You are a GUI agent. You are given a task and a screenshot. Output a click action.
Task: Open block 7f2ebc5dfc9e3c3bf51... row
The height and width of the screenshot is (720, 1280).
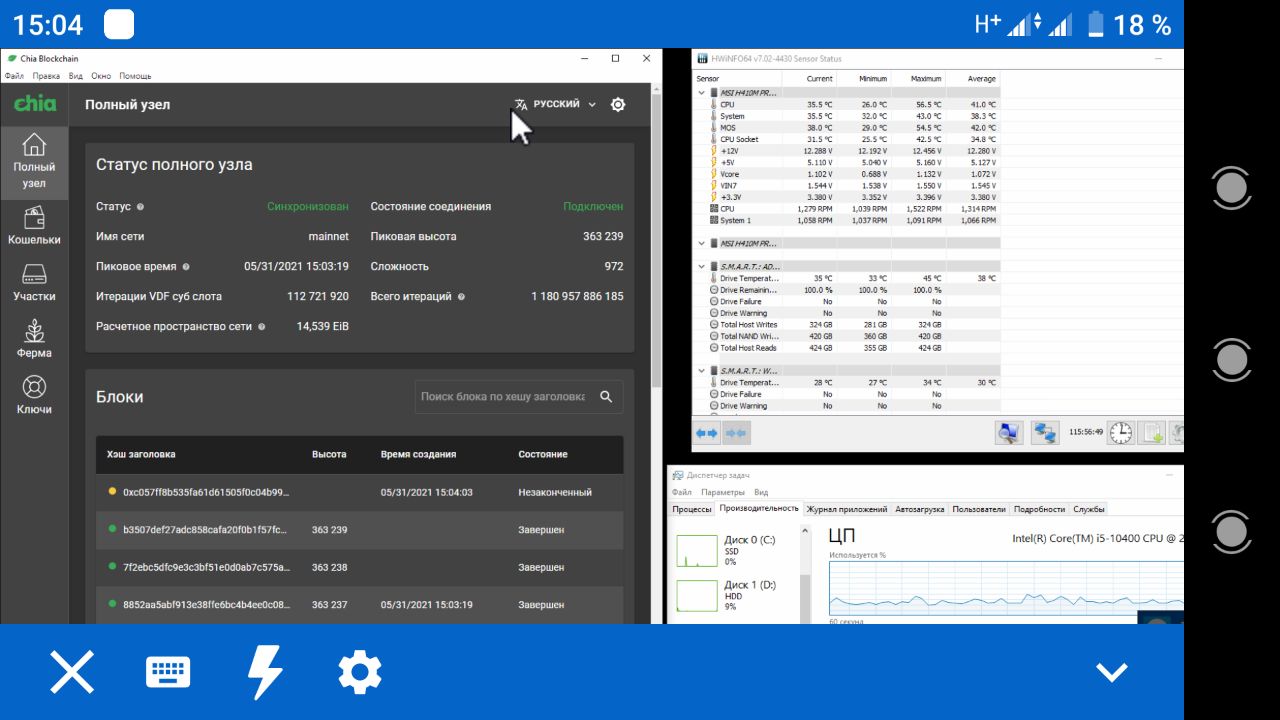point(359,567)
